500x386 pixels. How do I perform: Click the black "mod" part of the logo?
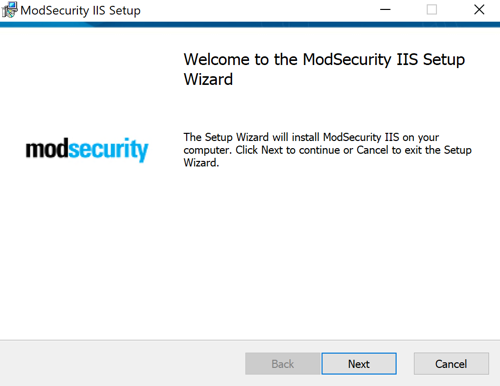47,148
